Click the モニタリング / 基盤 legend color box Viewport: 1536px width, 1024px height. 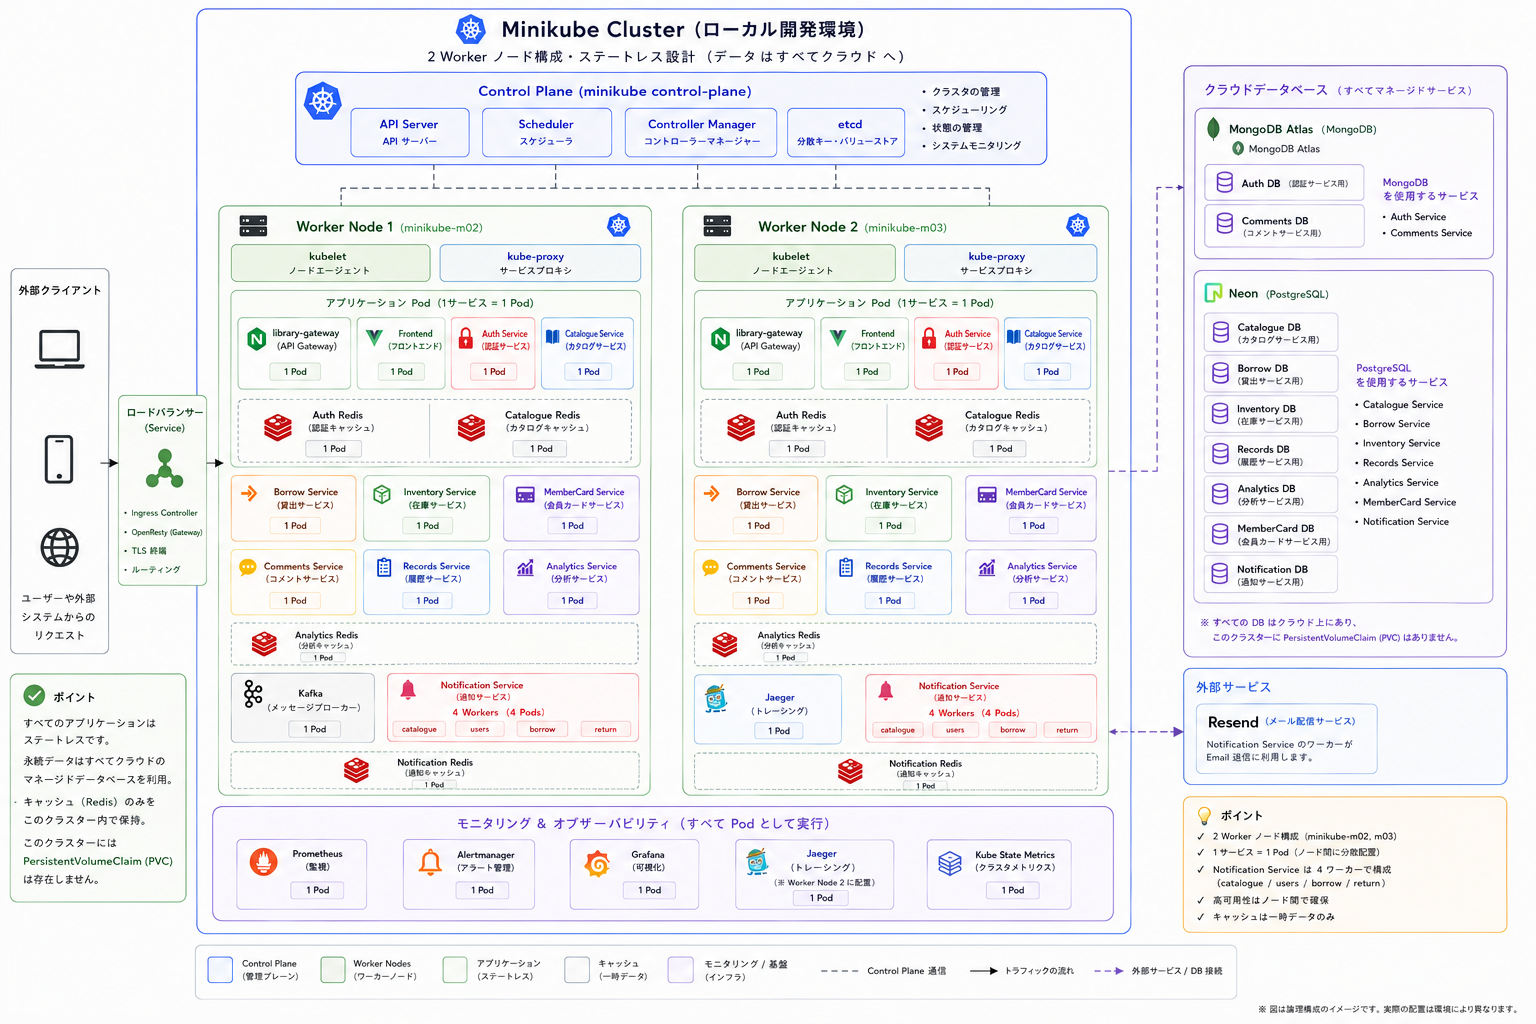coord(681,969)
